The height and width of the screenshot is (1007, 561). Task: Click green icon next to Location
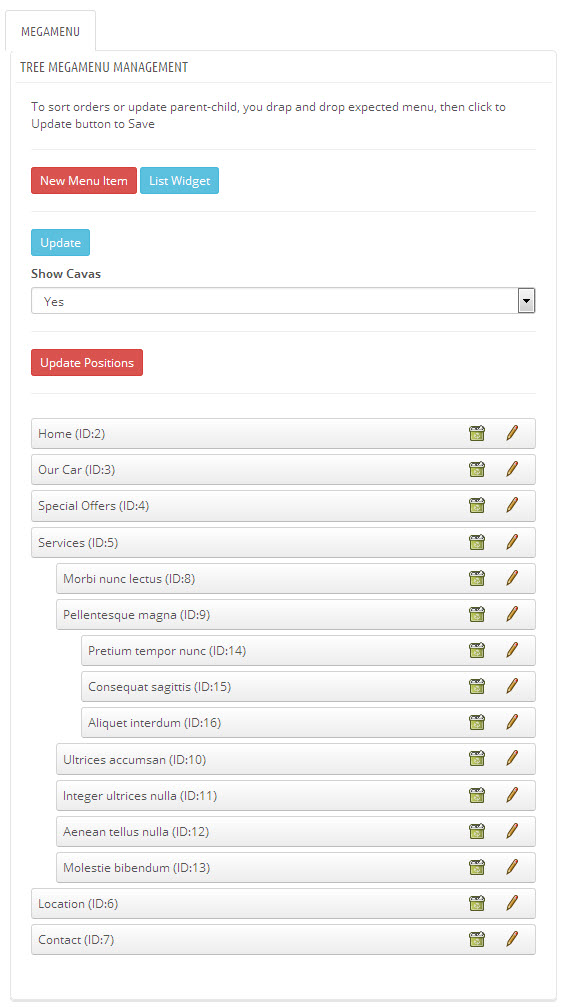point(477,904)
